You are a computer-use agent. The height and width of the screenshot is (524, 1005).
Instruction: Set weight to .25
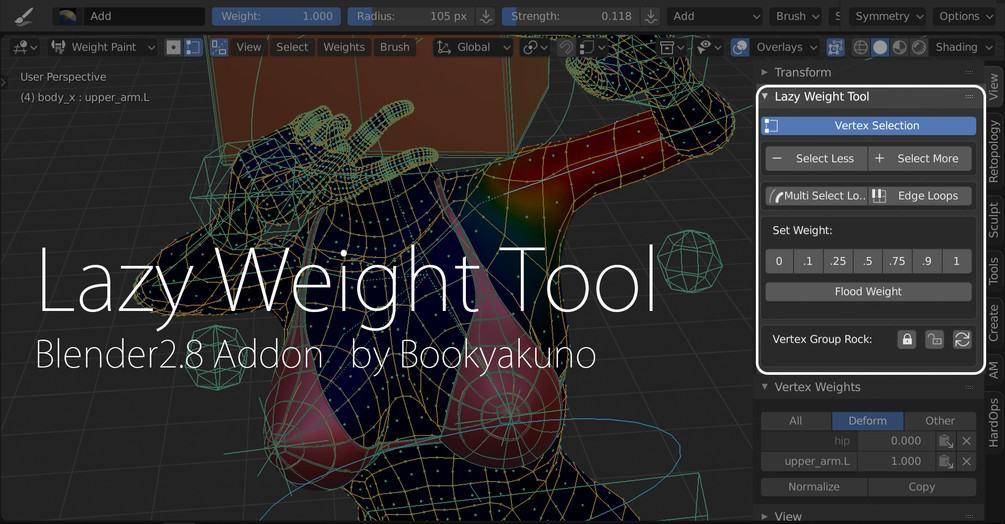click(x=838, y=261)
